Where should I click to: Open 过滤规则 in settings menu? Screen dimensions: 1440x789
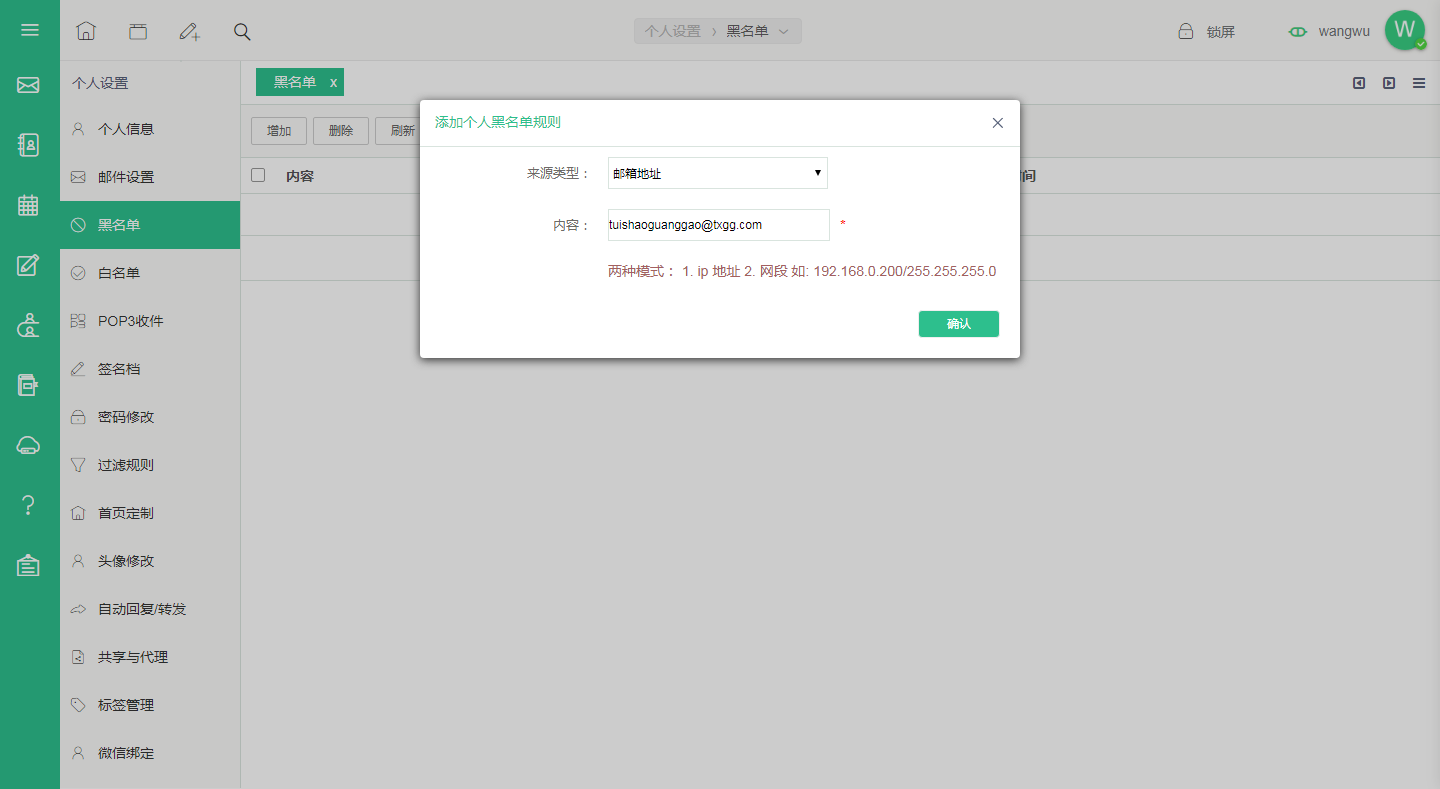coord(150,465)
